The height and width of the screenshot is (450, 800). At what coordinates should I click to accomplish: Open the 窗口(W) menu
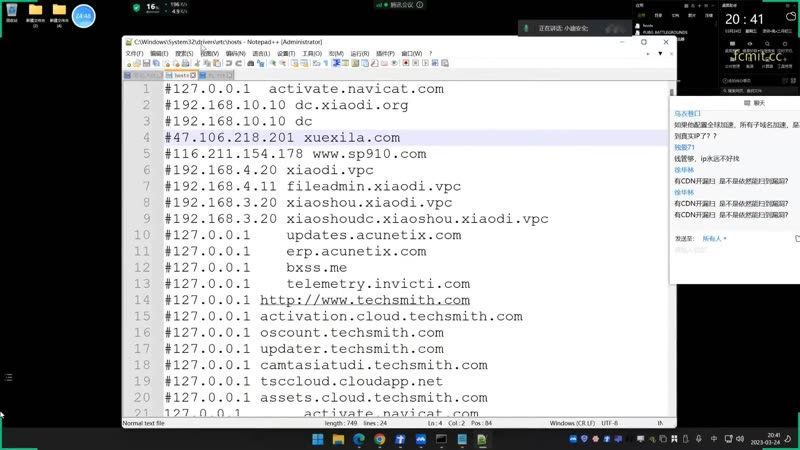click(x=411, y=54)
